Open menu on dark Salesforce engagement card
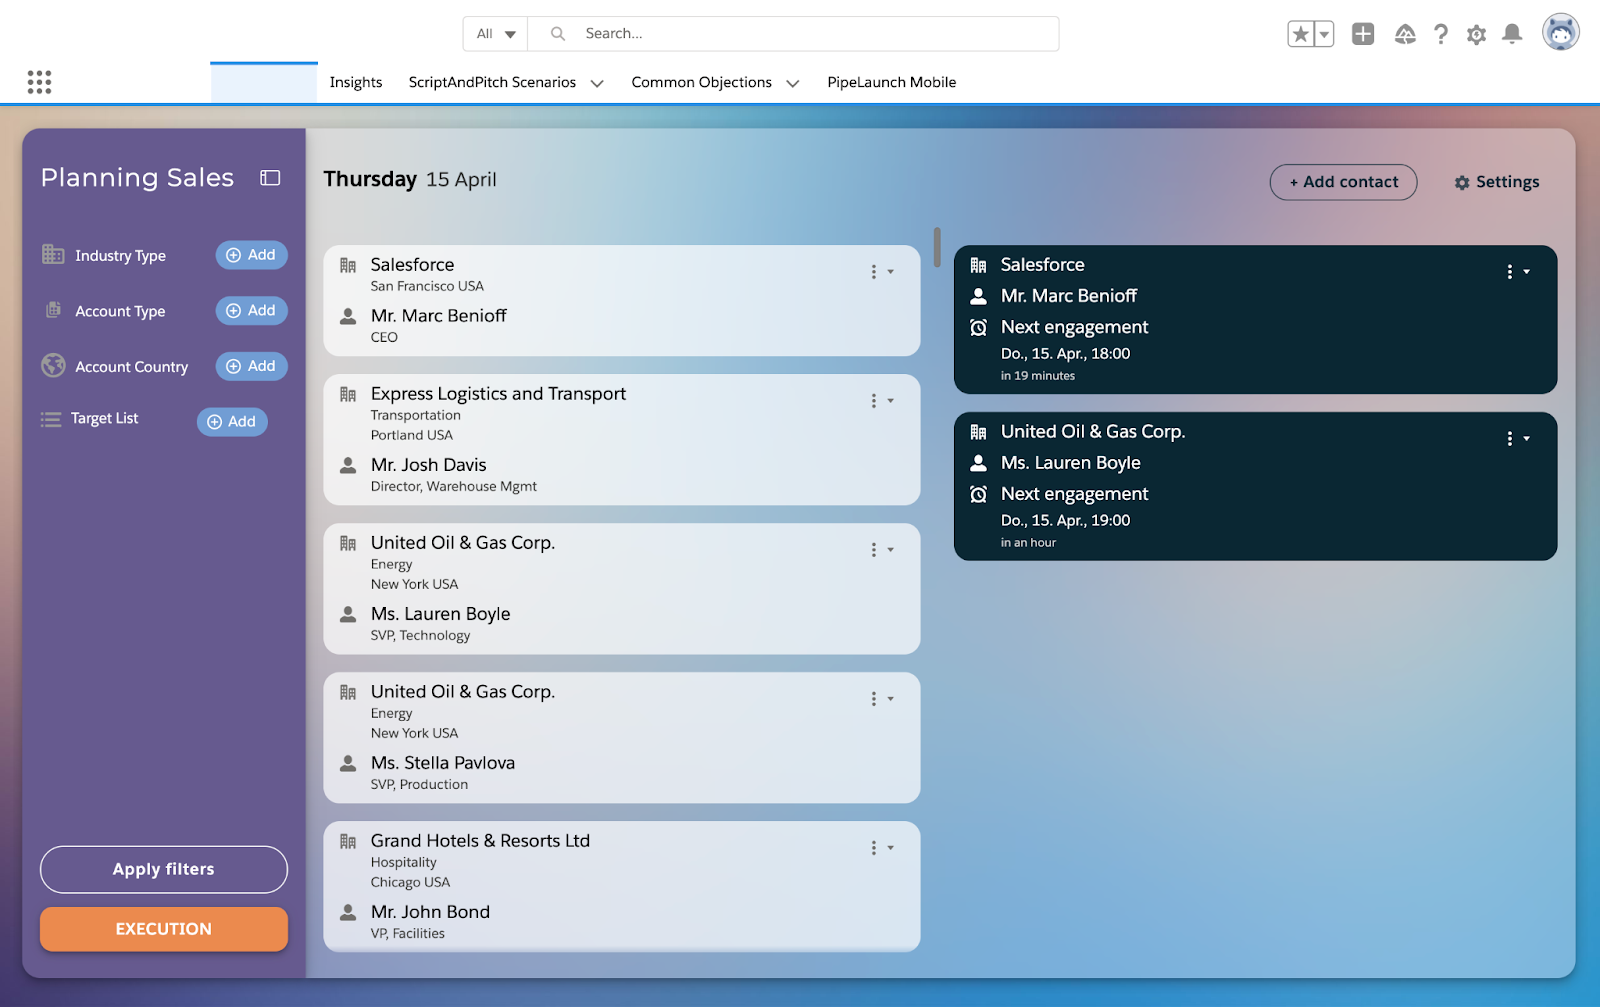 pos(1518,272)
